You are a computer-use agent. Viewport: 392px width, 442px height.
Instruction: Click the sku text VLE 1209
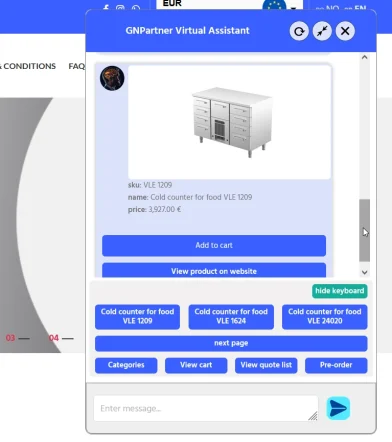pos(158,185)
